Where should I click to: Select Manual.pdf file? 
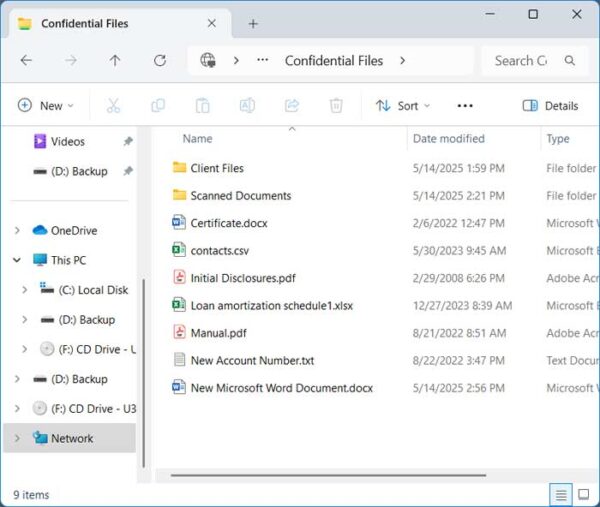pos(218,333)
